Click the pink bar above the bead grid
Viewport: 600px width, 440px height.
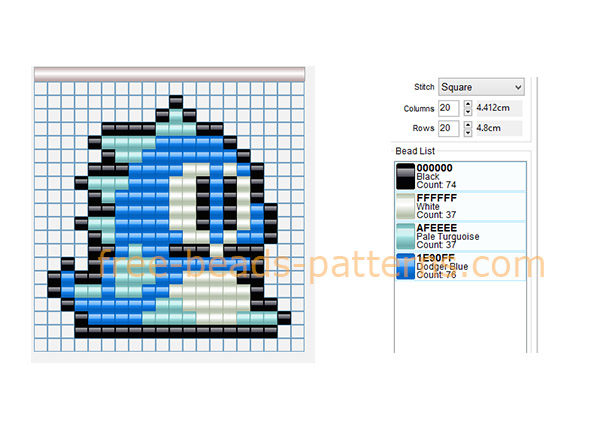coord(170,74)
